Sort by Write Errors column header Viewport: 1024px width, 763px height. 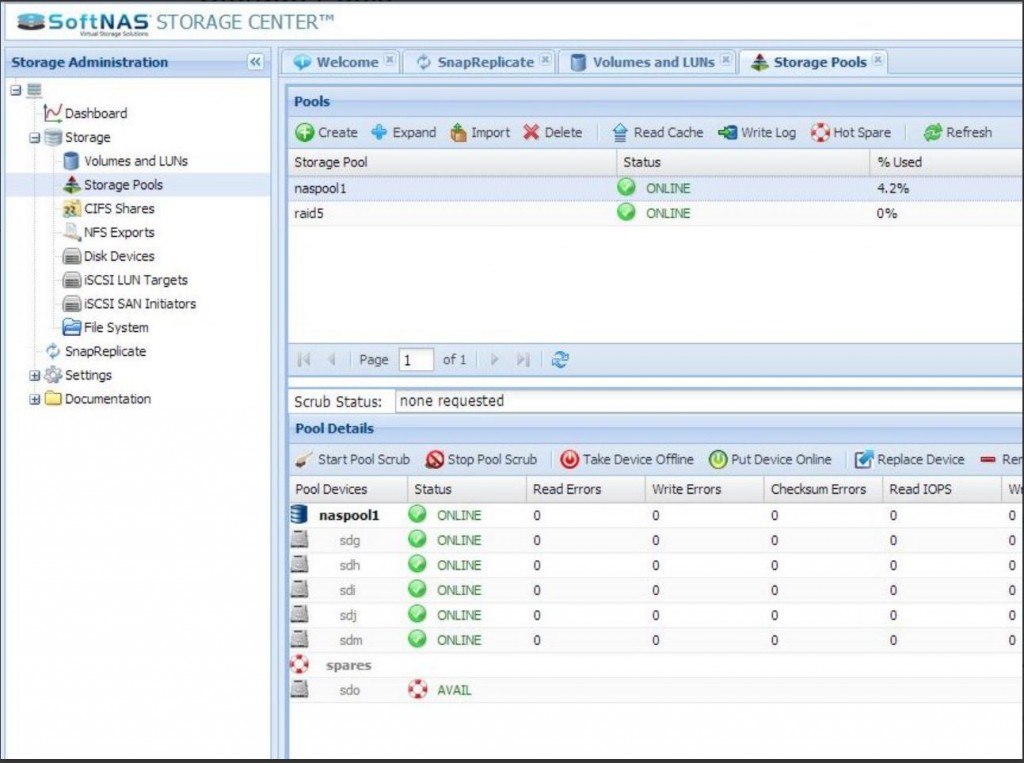(x=704, y=489)
